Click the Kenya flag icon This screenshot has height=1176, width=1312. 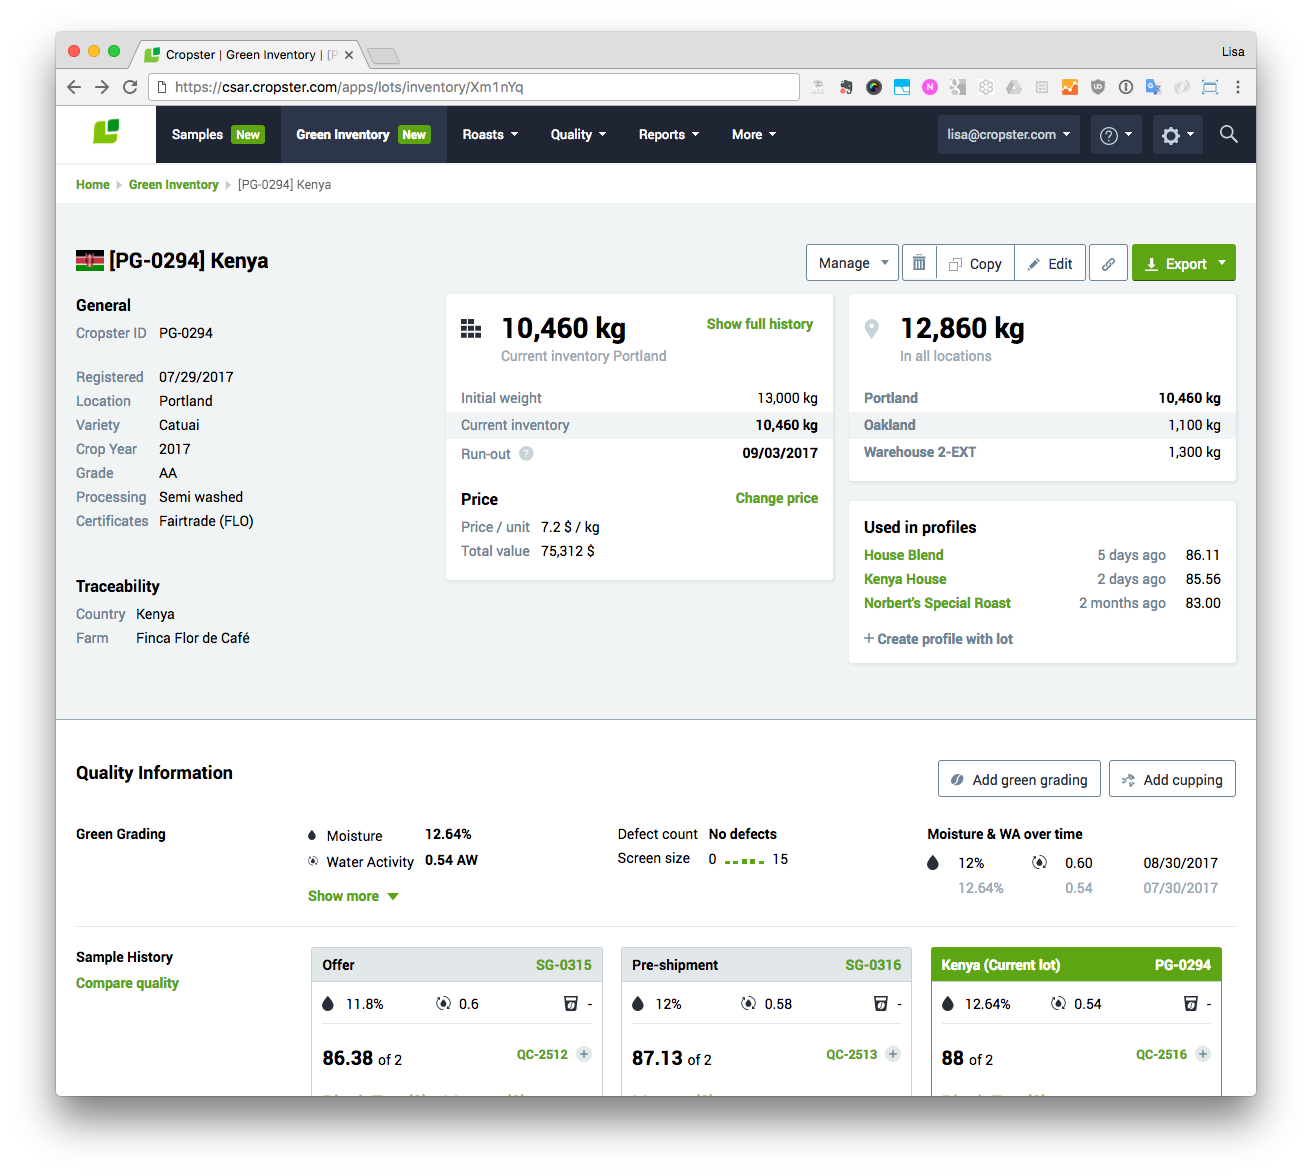click(x=90, y=261)
